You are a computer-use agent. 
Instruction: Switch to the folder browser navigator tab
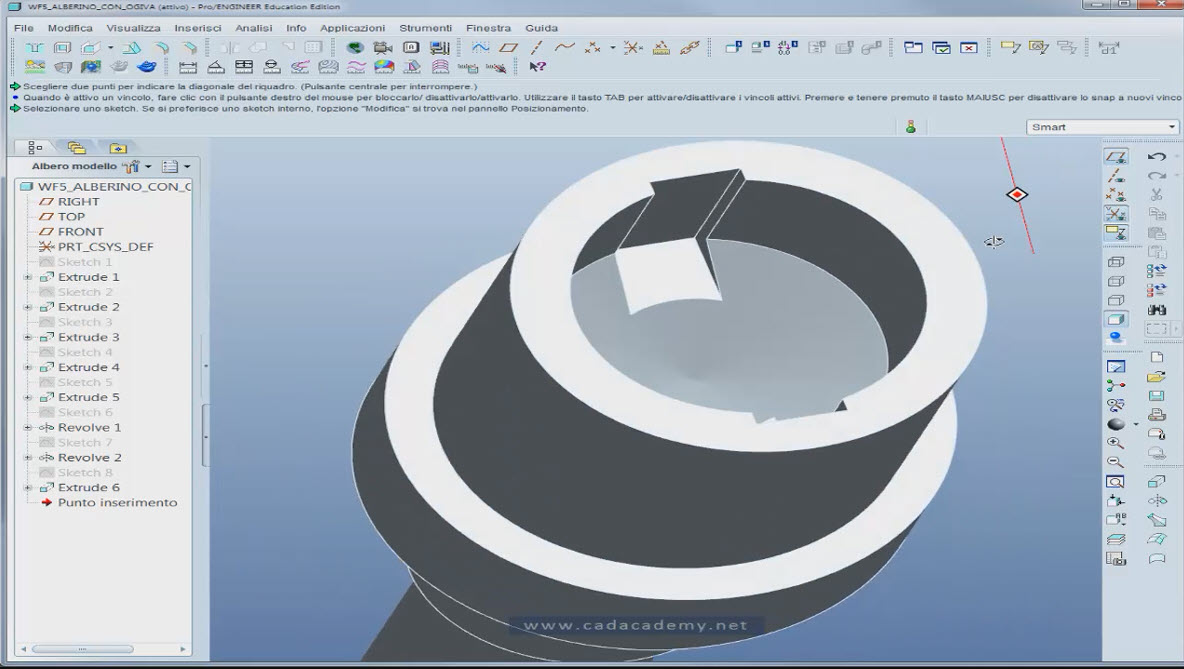click(76, 148)
